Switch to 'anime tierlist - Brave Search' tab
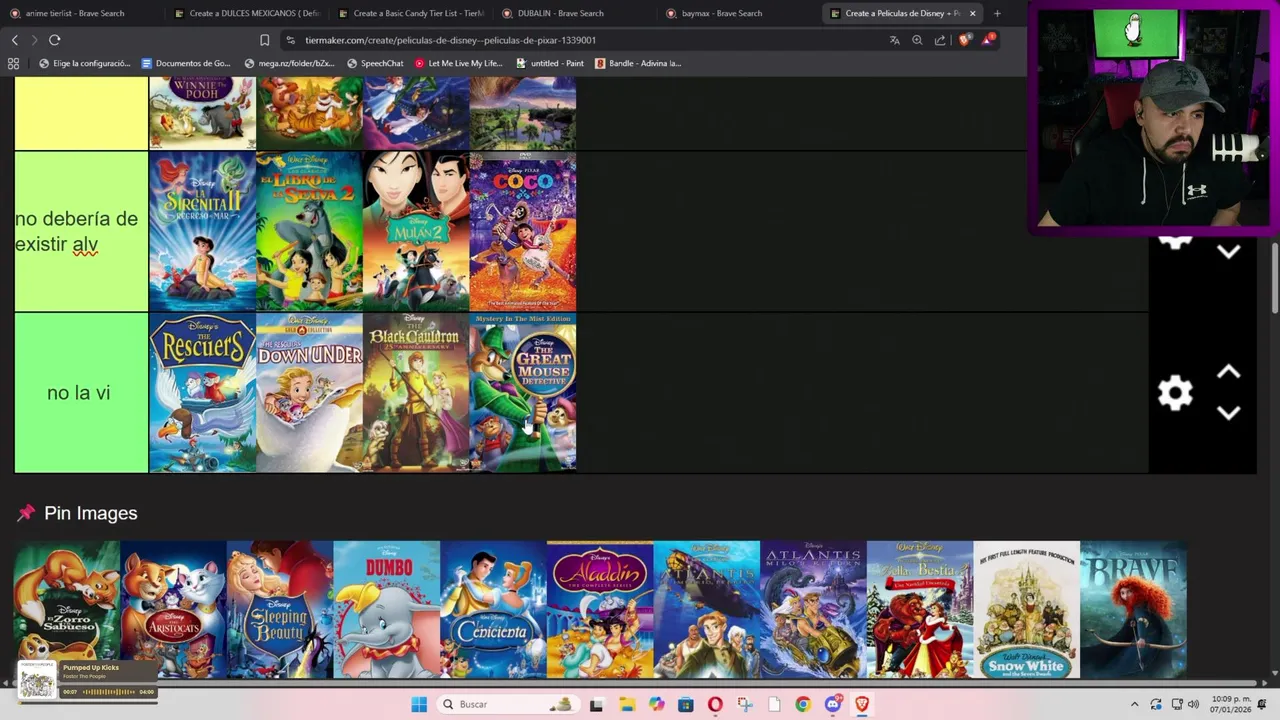The width and height of the screenshot is (1280, 720). pyautogui.click(x=76, y=13)
